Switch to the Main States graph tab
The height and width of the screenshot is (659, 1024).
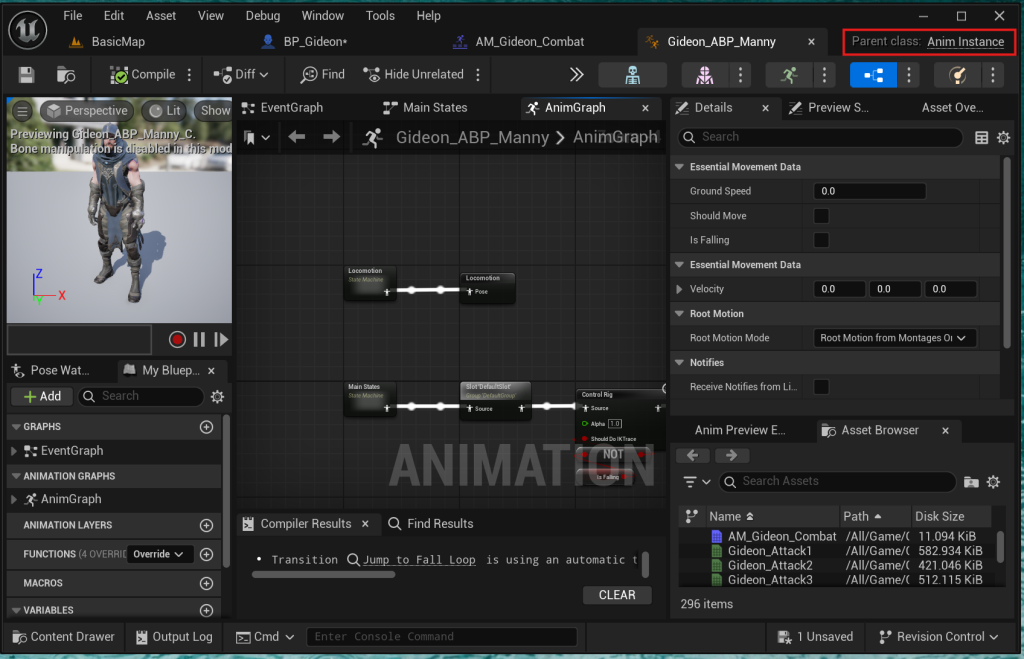(x=426, y=108)
